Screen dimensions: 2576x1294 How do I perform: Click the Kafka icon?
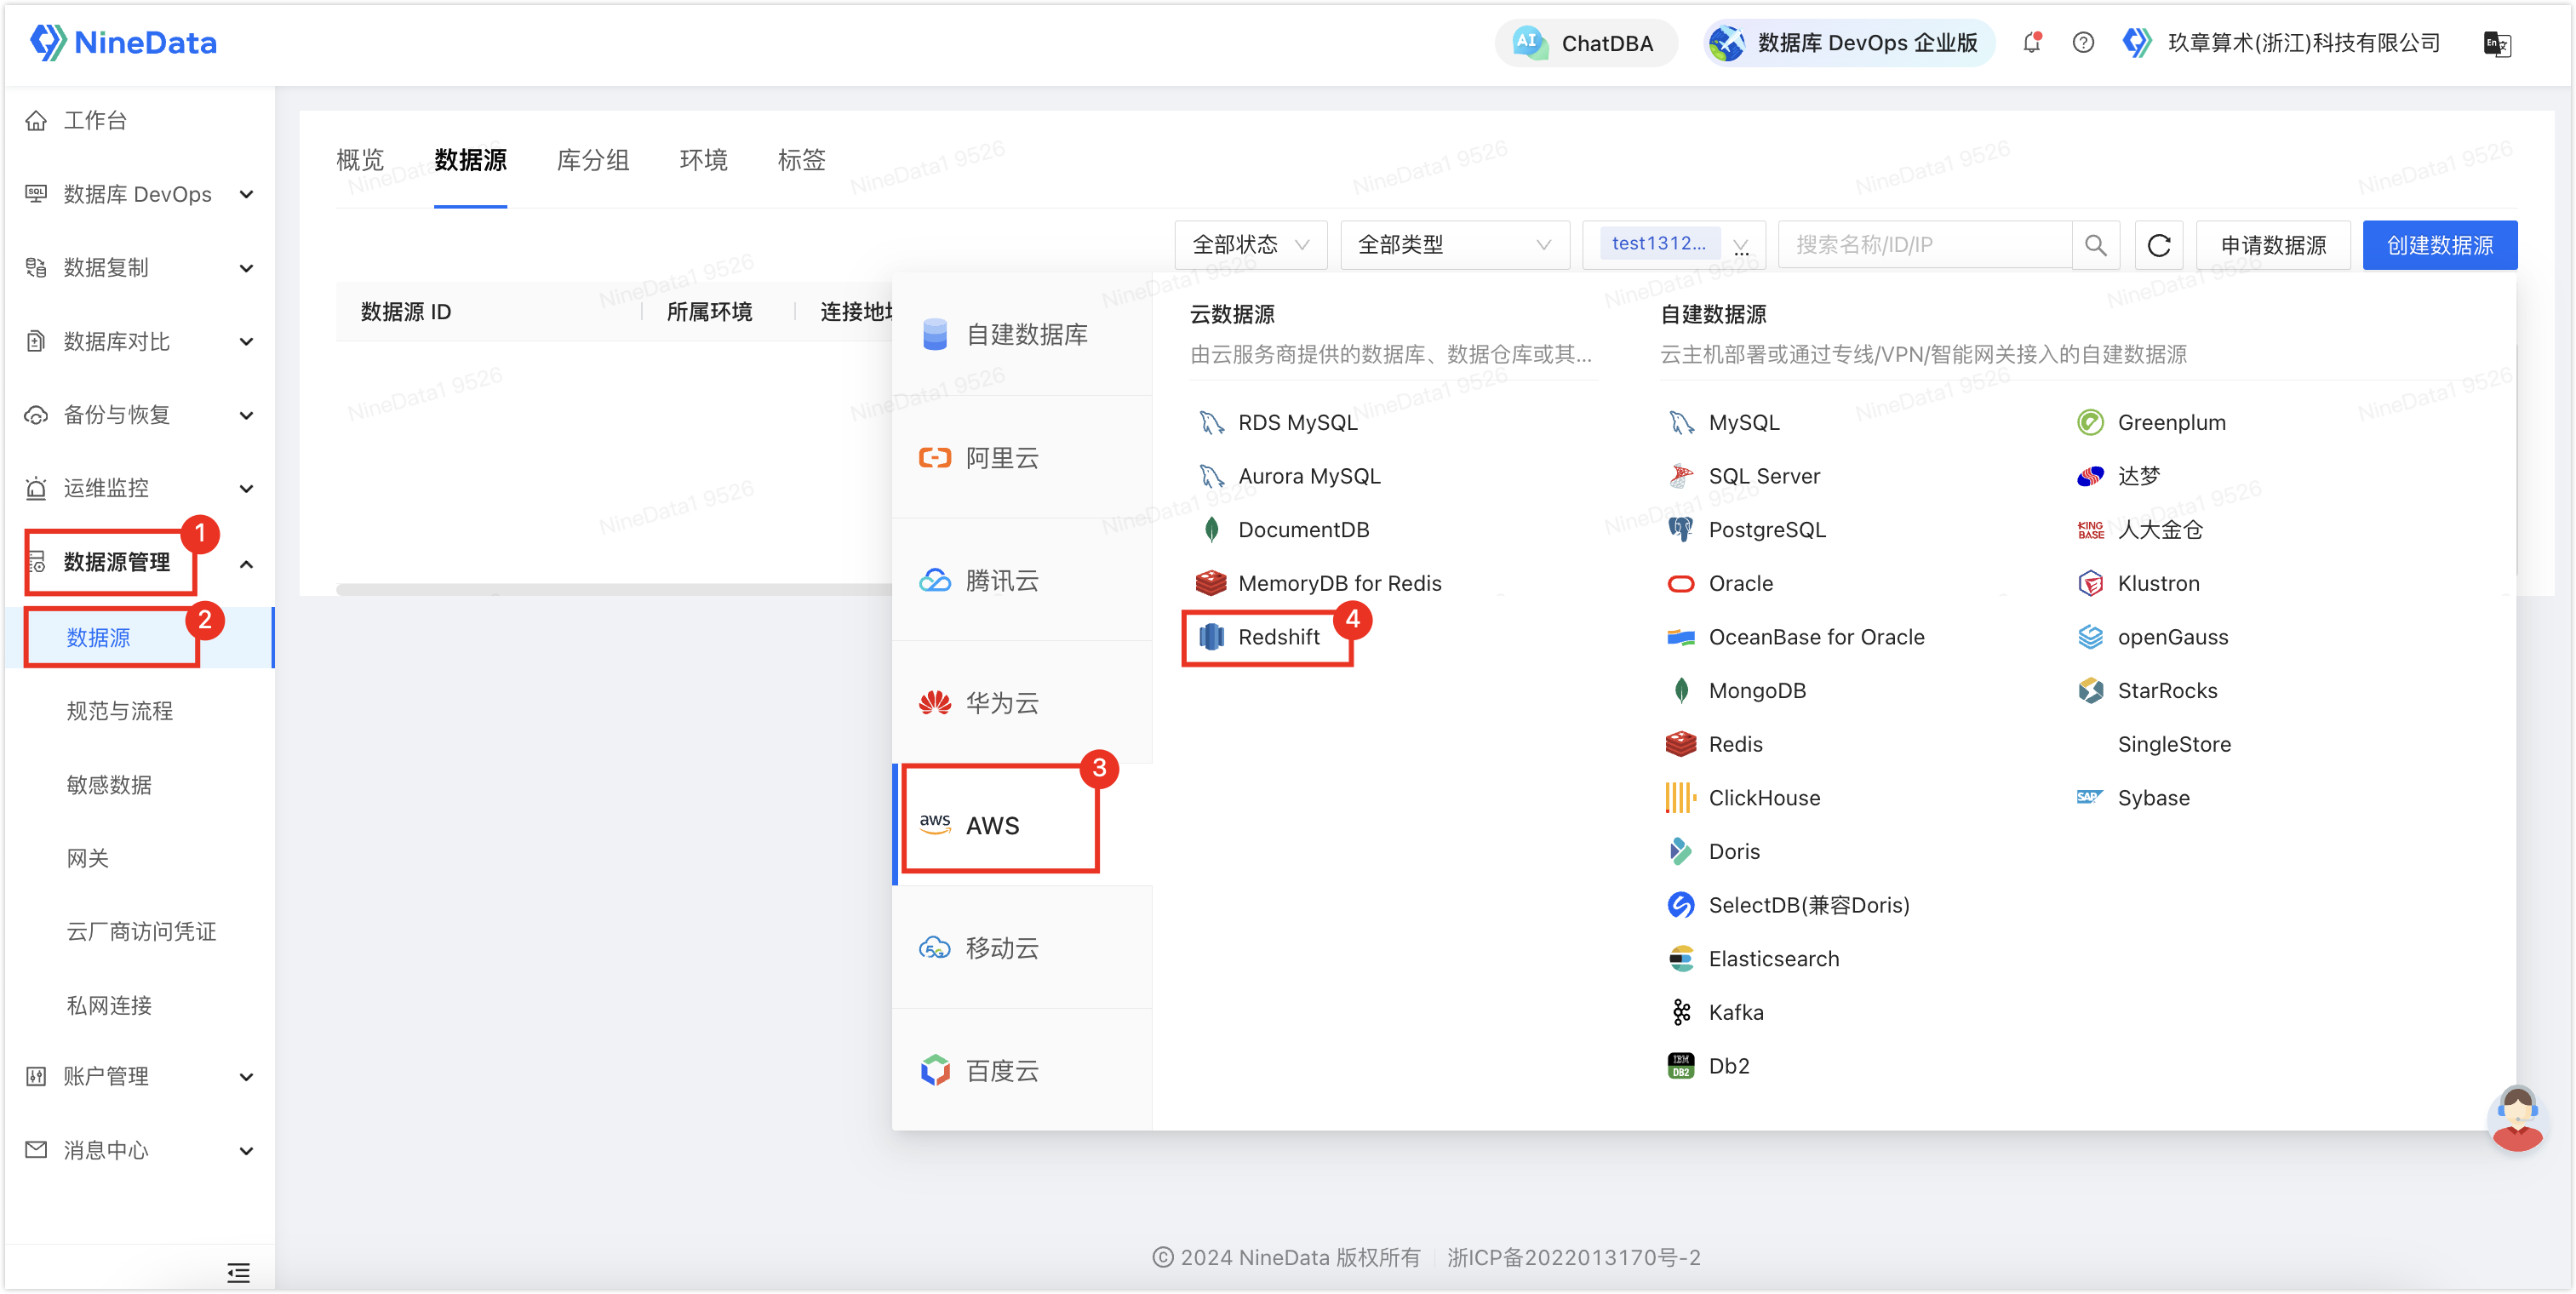pyautogui.click(x=1681, y=1013)
